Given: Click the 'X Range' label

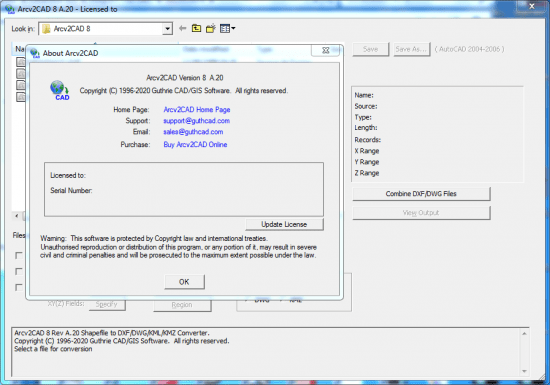Looking at the screenshot, I should (367, 151).
